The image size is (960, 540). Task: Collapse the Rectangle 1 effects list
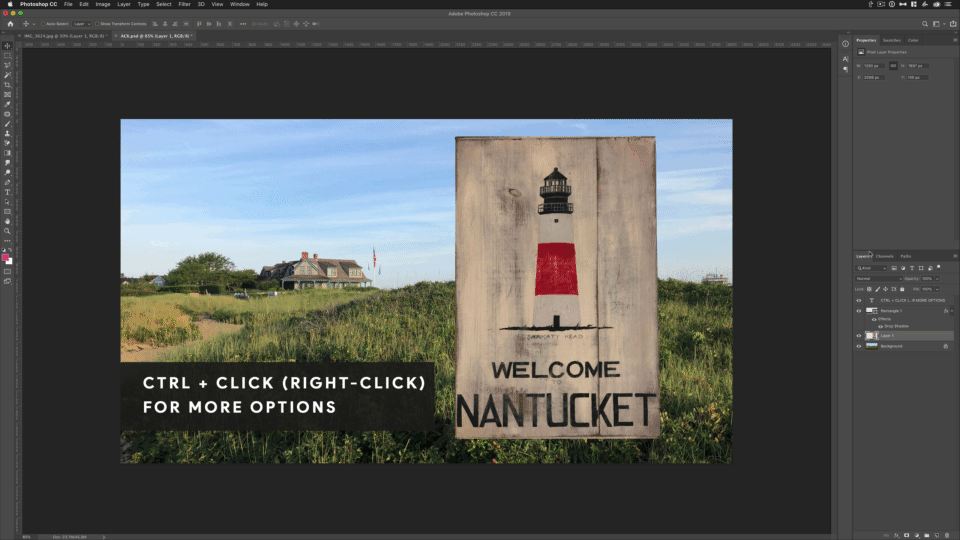951,311
